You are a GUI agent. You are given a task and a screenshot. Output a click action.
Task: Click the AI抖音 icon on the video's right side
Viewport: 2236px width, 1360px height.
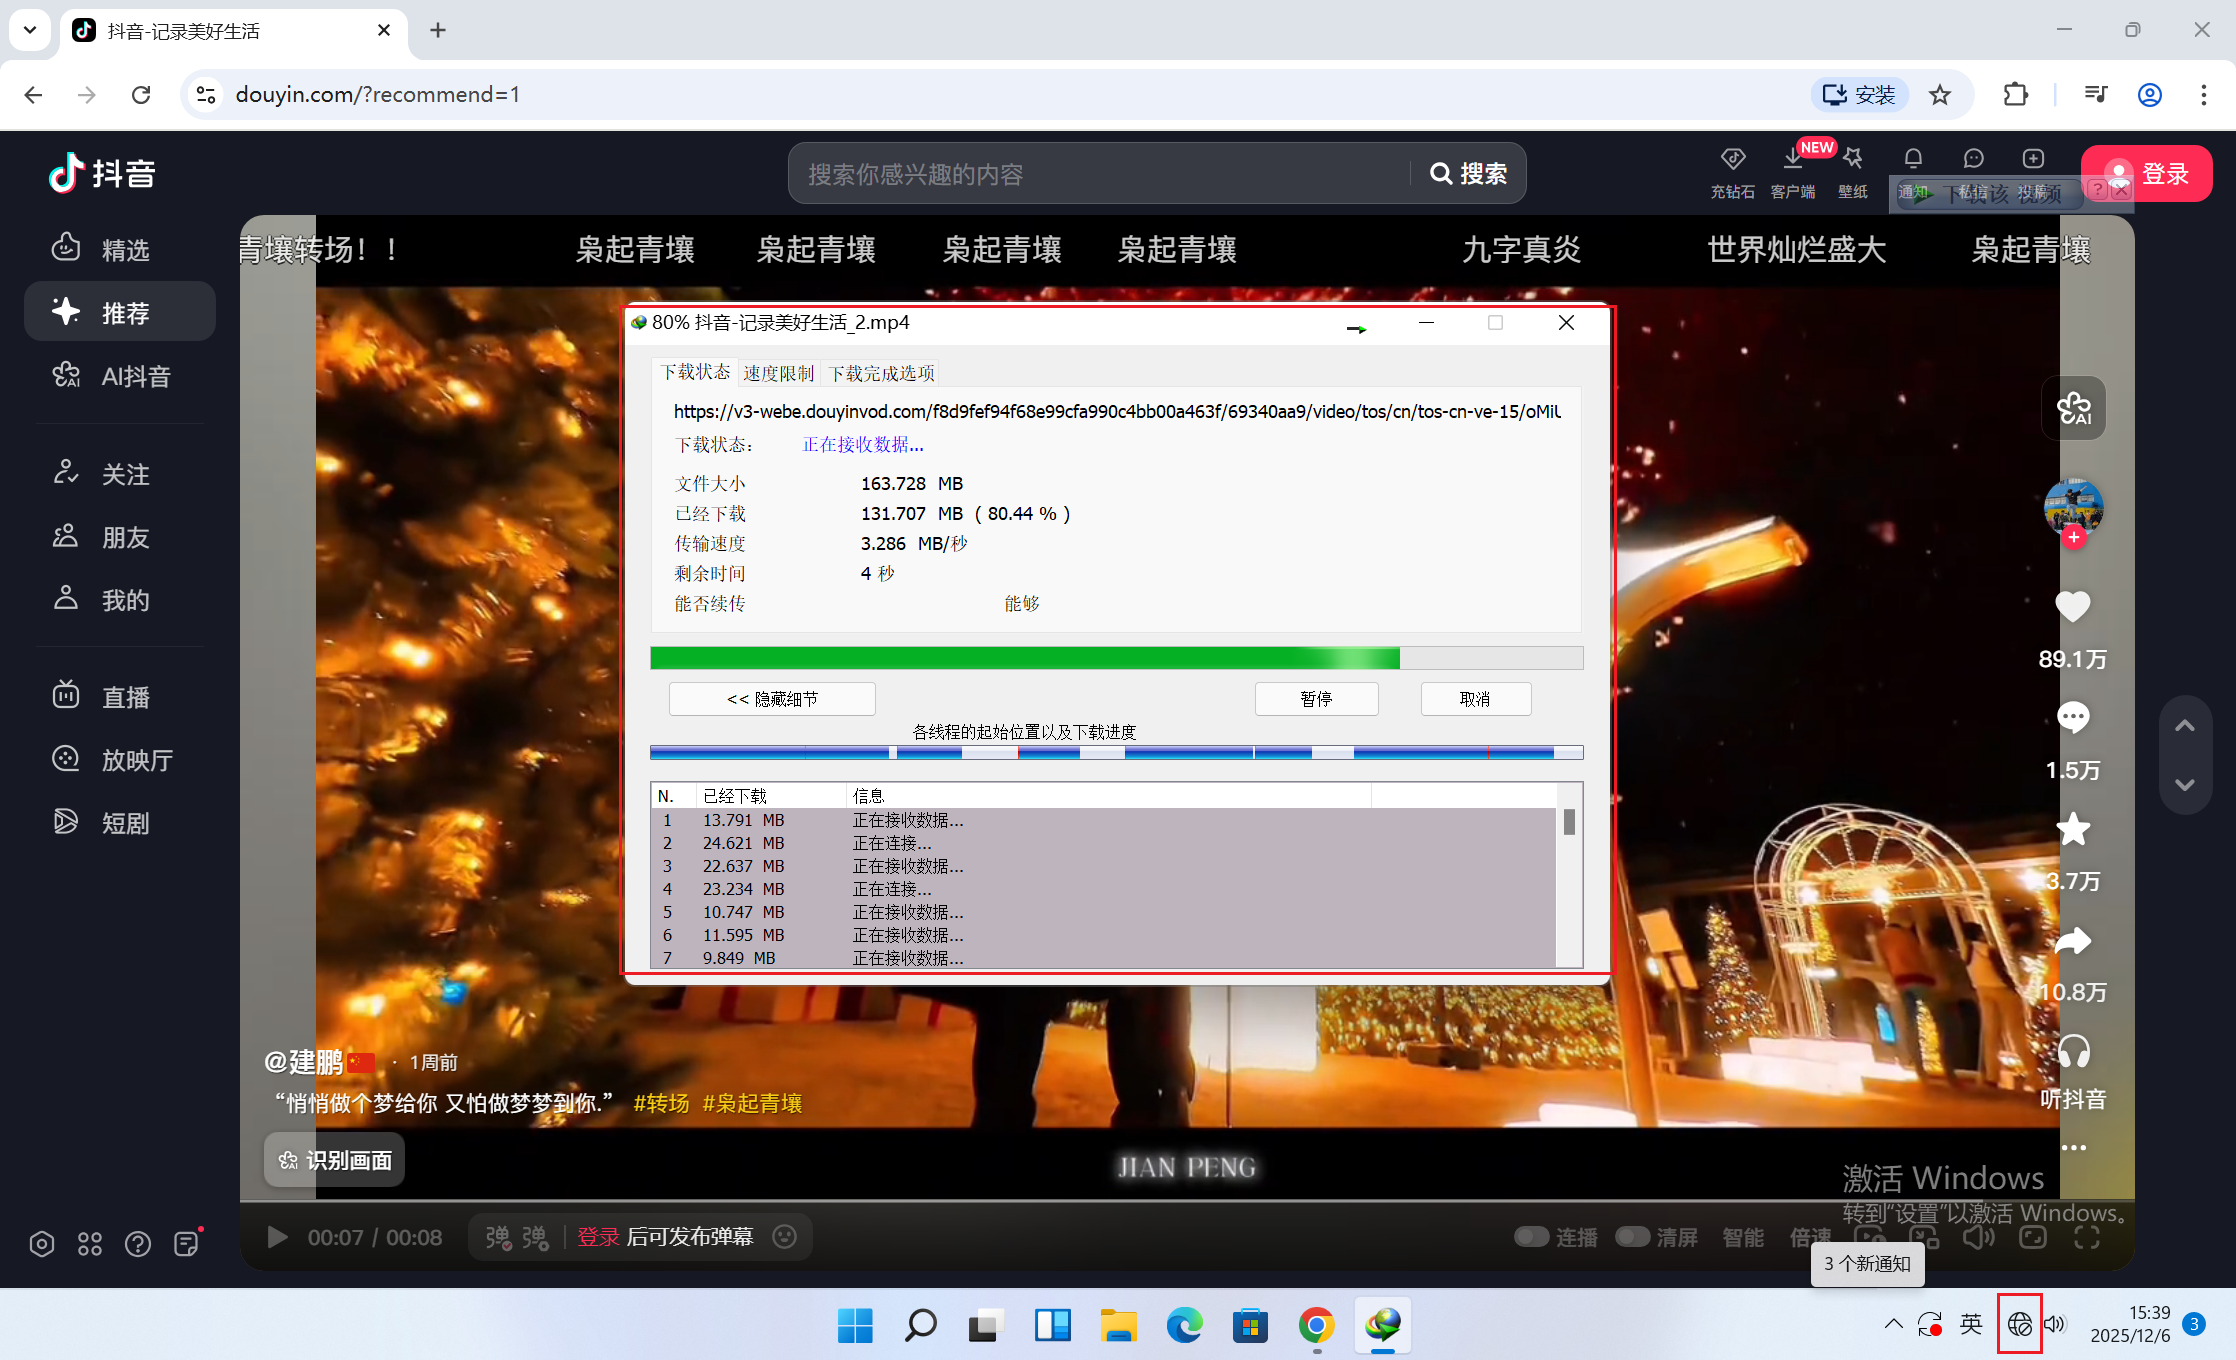[x=2073, y=408]
